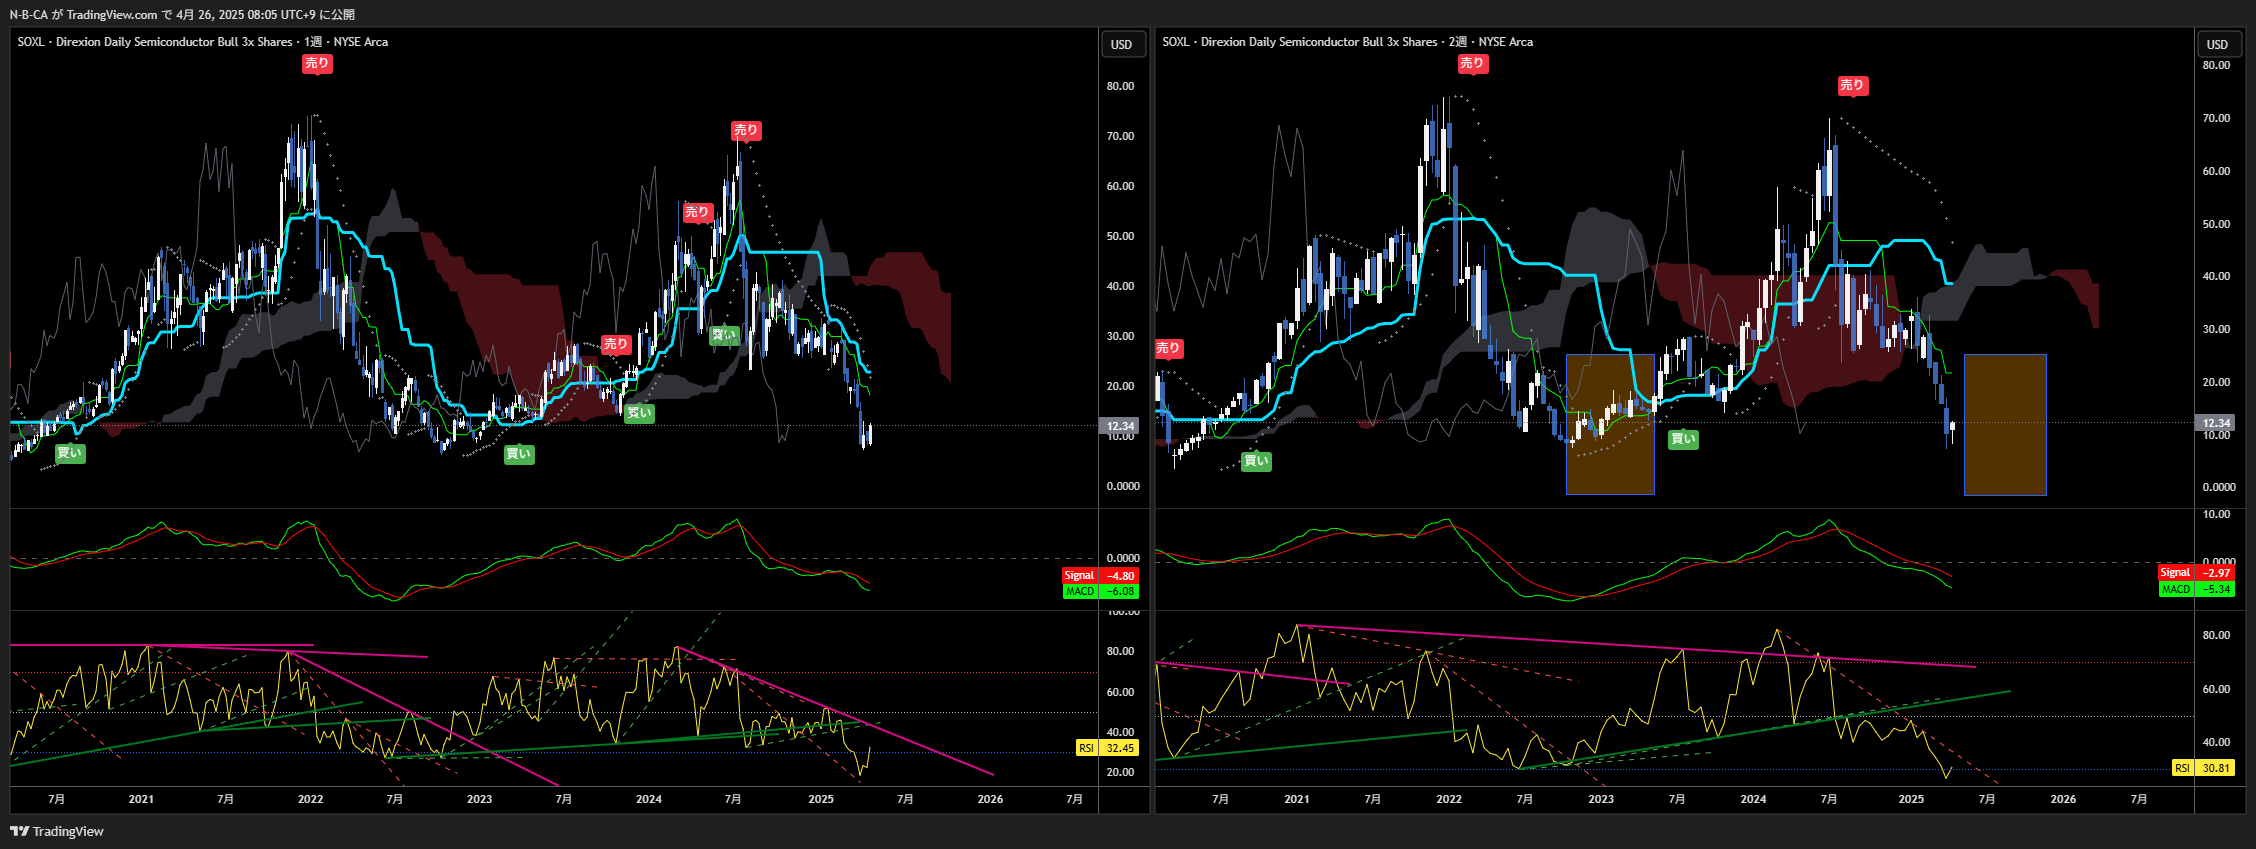Select the 売り label near 55 on the 1週 chart
This screenshot has height=849, width=2256.
[x=697, y=212]
